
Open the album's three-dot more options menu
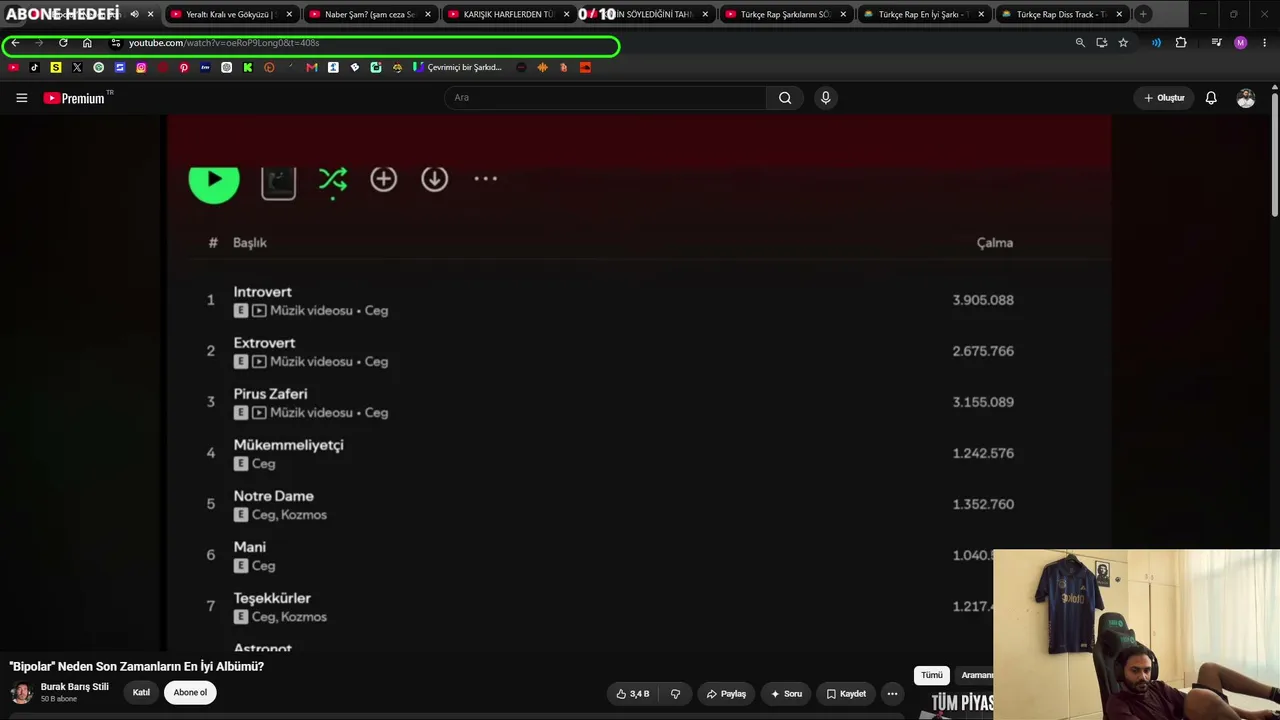point(485,179)
